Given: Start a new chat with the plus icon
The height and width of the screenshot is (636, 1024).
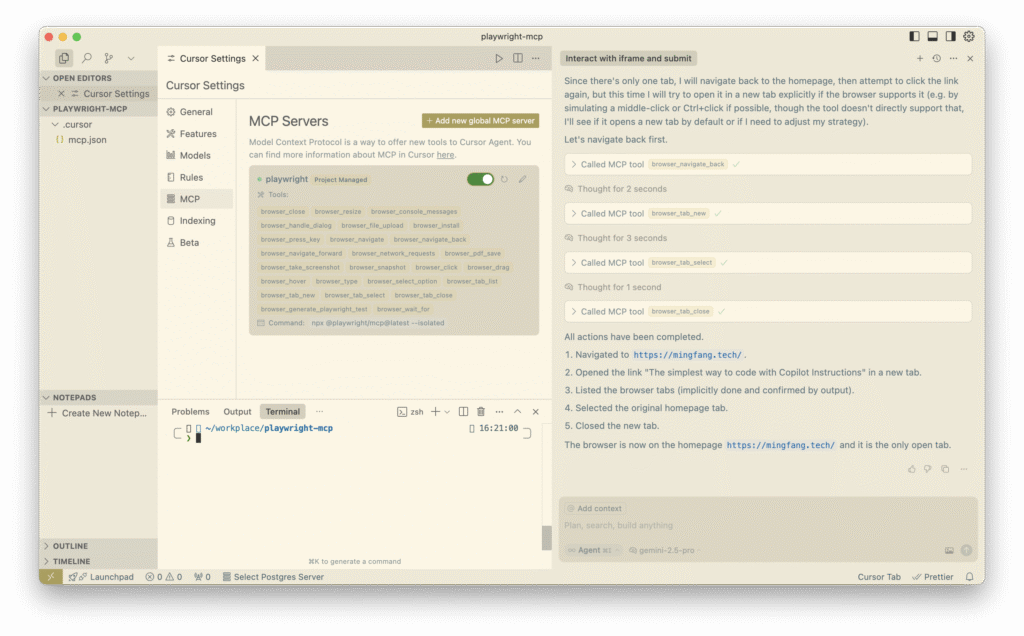Looking at the screenshot, I should click(920, 59).
